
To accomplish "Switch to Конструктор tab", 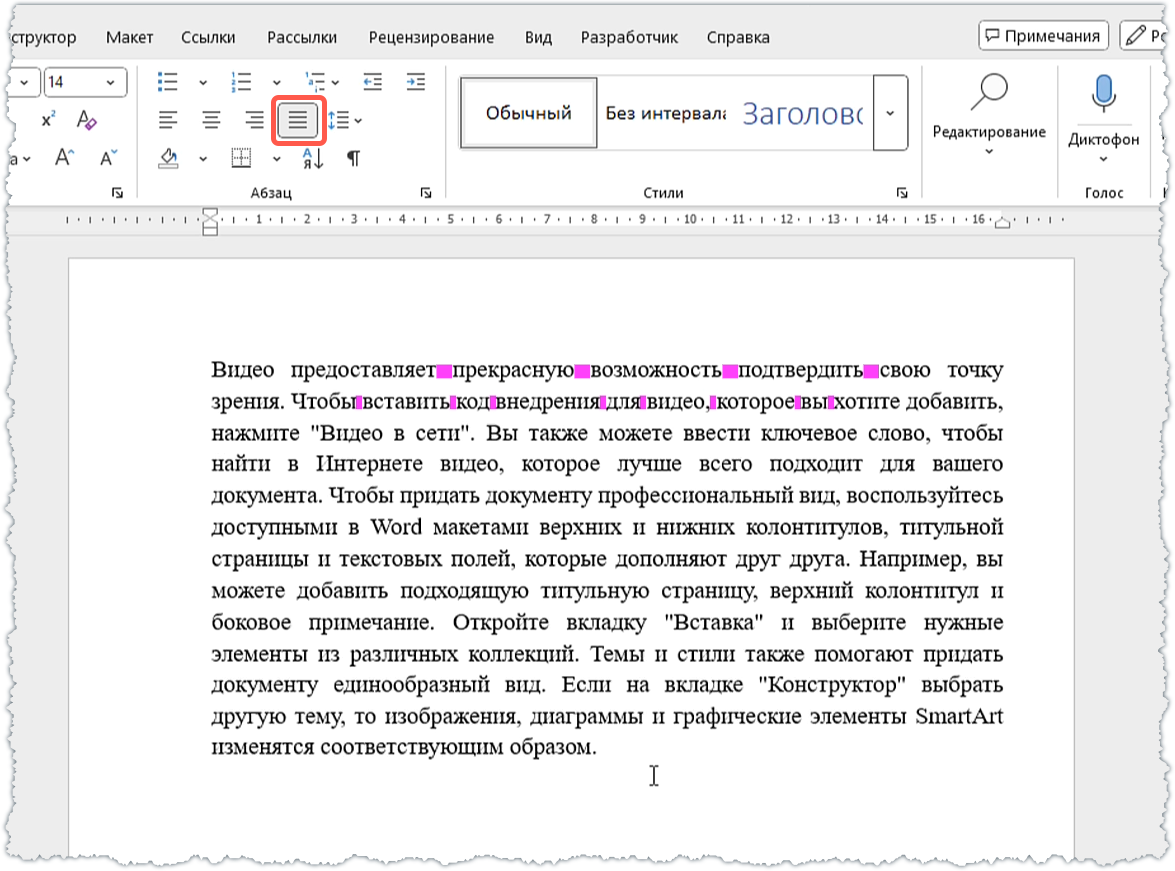I will 45,37.
